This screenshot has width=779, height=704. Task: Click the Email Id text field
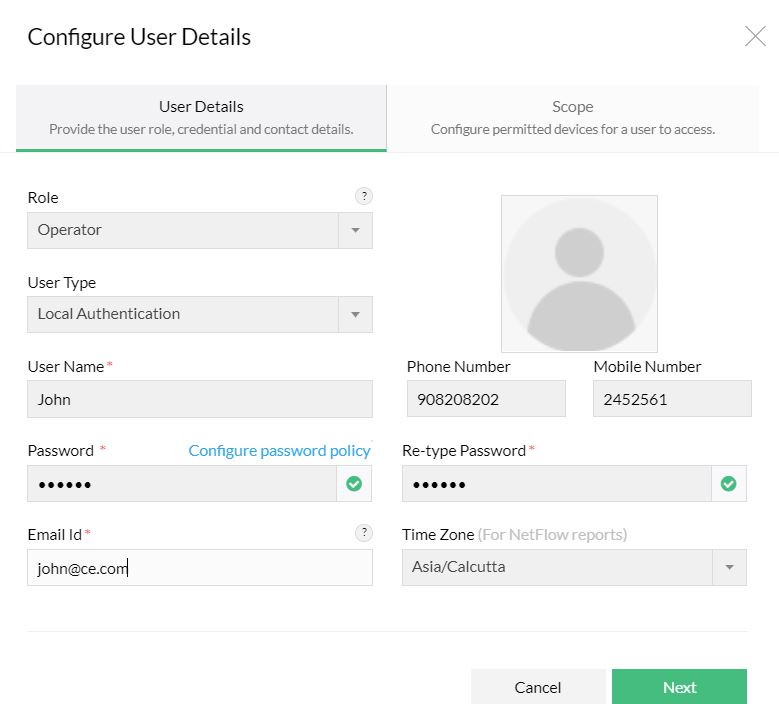point(199,567)
